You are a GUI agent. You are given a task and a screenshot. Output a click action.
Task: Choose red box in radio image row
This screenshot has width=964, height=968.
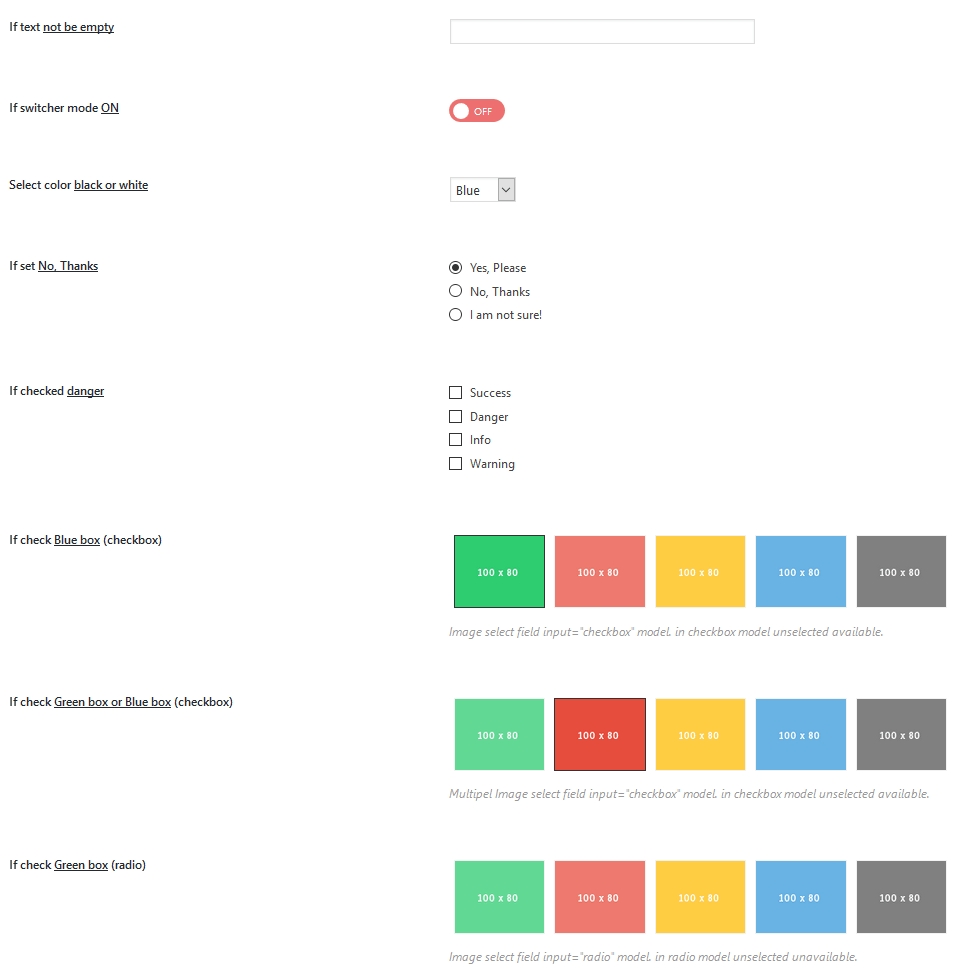pos(599,897)
